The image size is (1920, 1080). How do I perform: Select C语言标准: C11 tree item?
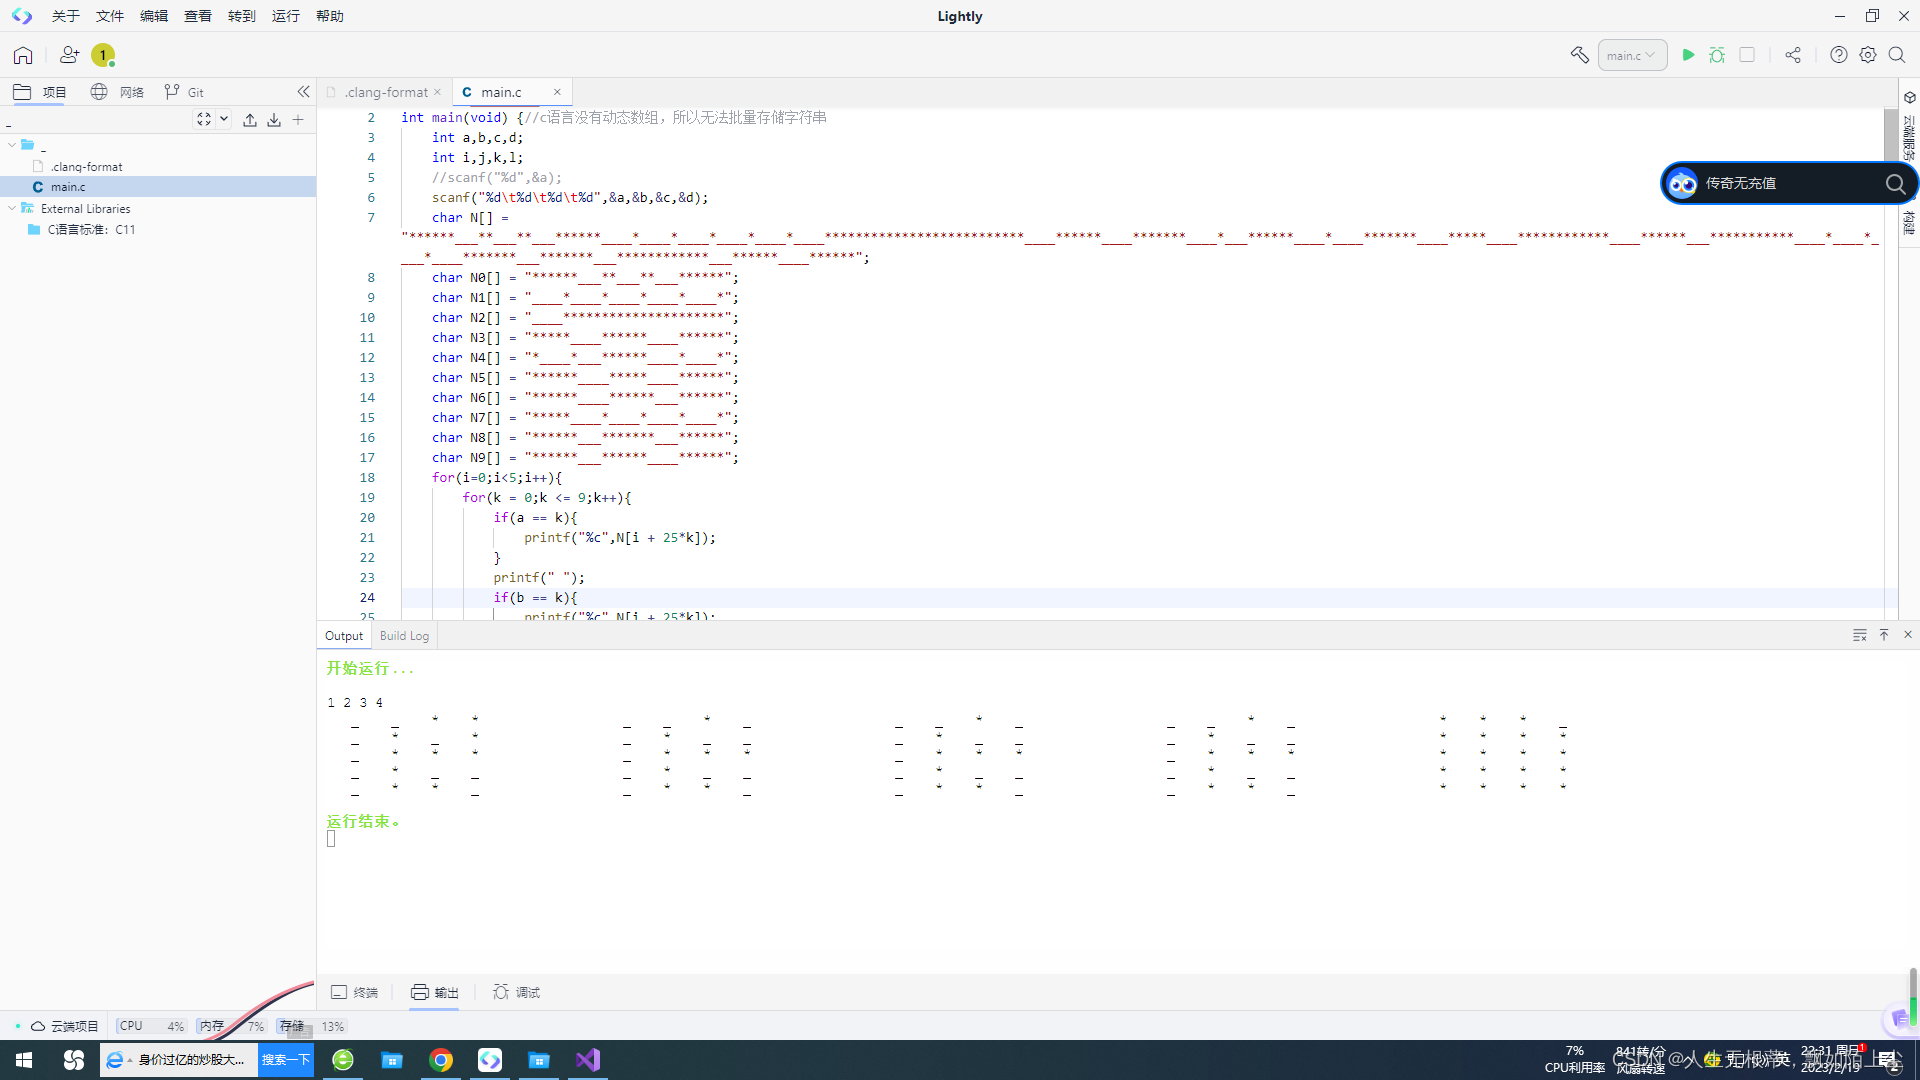click(91, 229)
